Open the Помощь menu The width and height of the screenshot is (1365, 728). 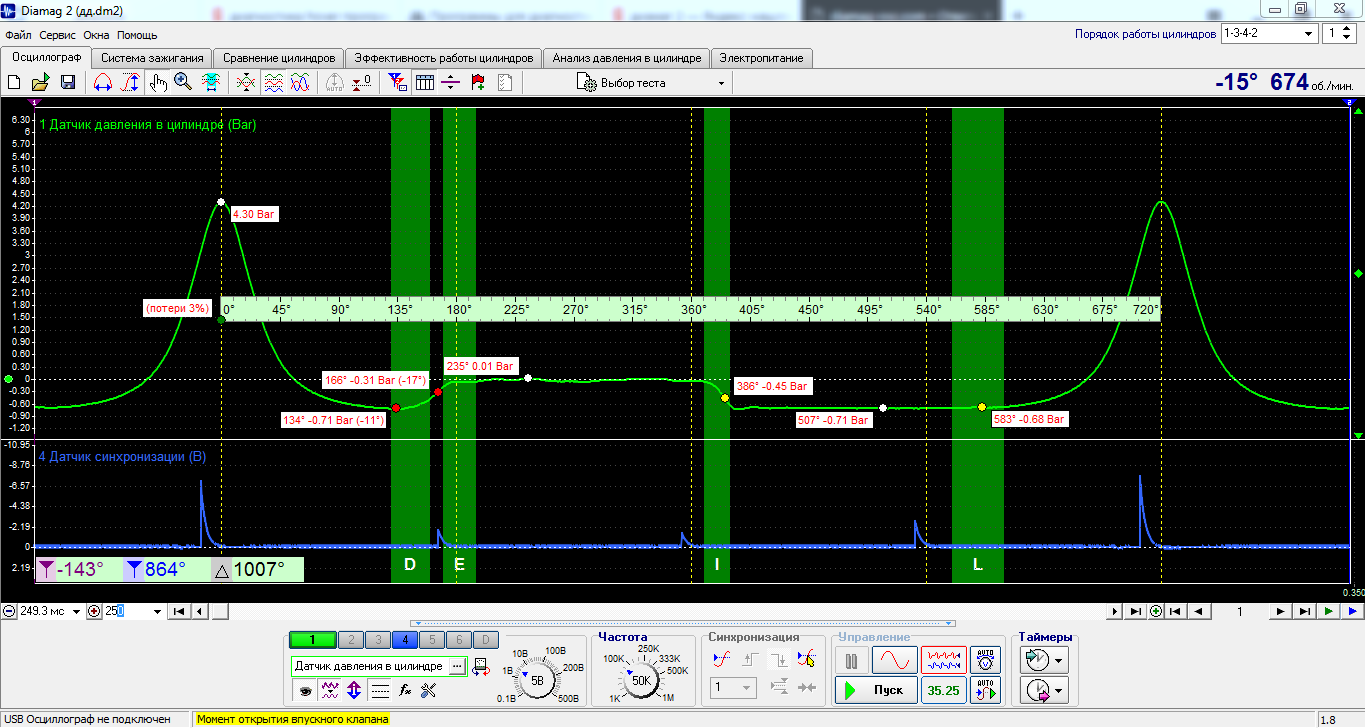click(x=137, y=35)
